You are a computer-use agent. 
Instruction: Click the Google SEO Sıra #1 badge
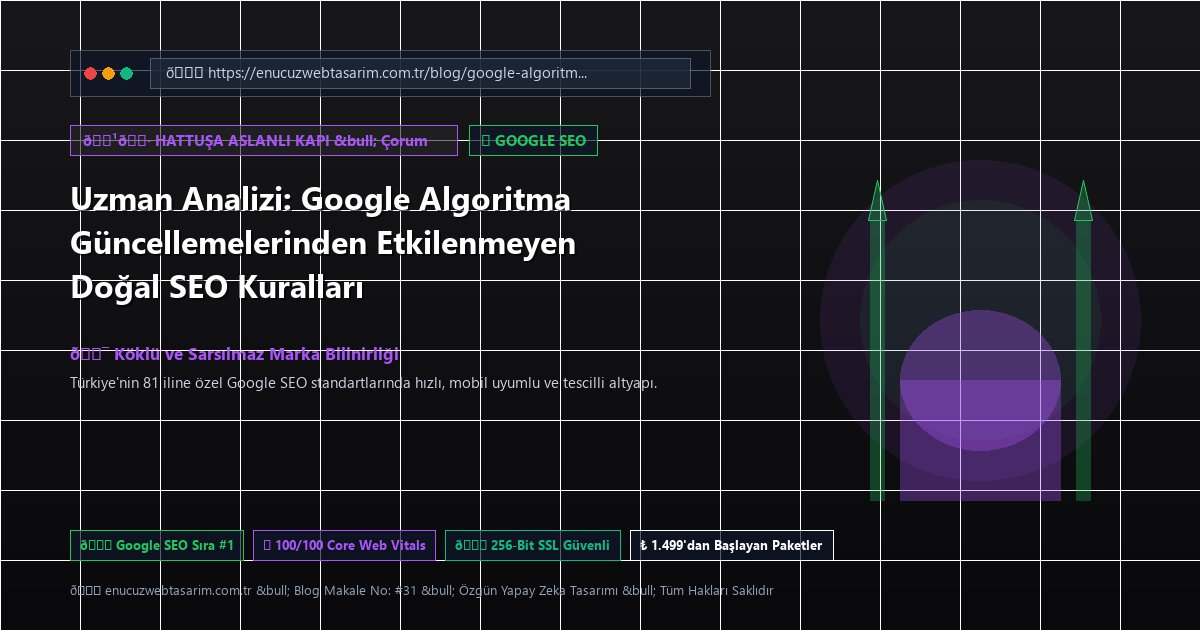[x=156, y=545]
